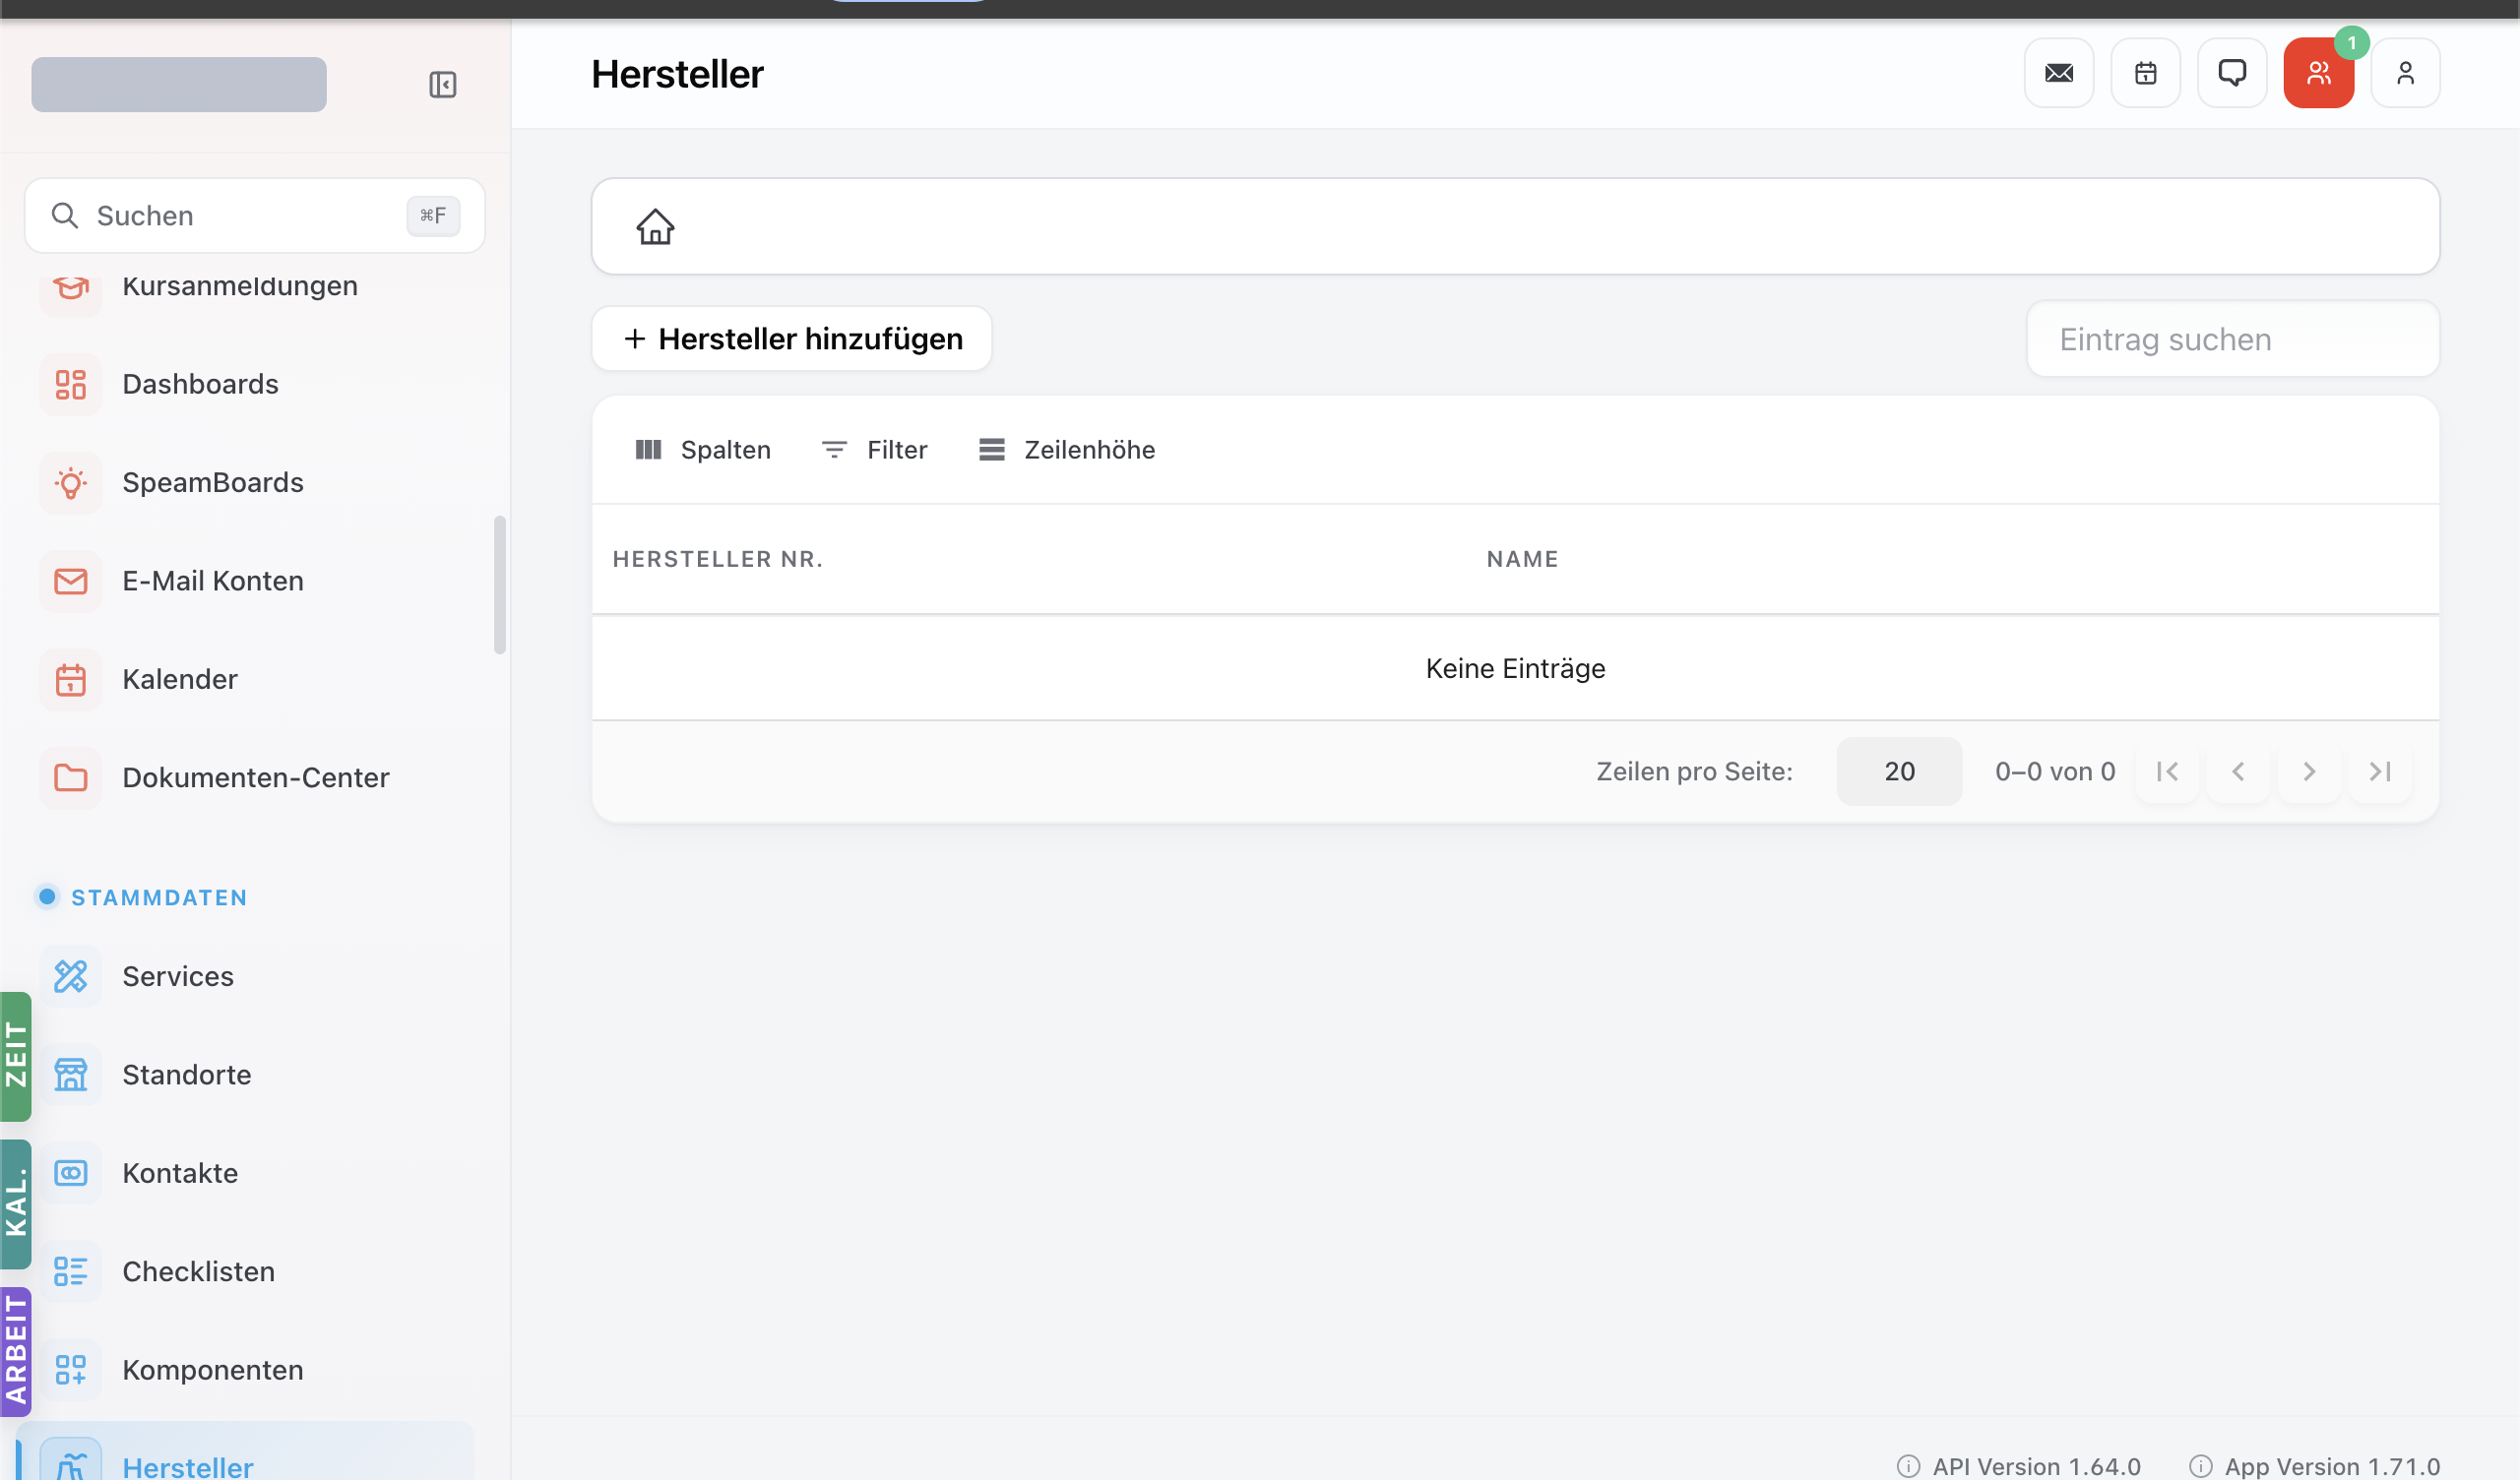2520x1480 pixels.
Task: Go to previous table page
Action: pyautogui.click(x=2238, y=772)
